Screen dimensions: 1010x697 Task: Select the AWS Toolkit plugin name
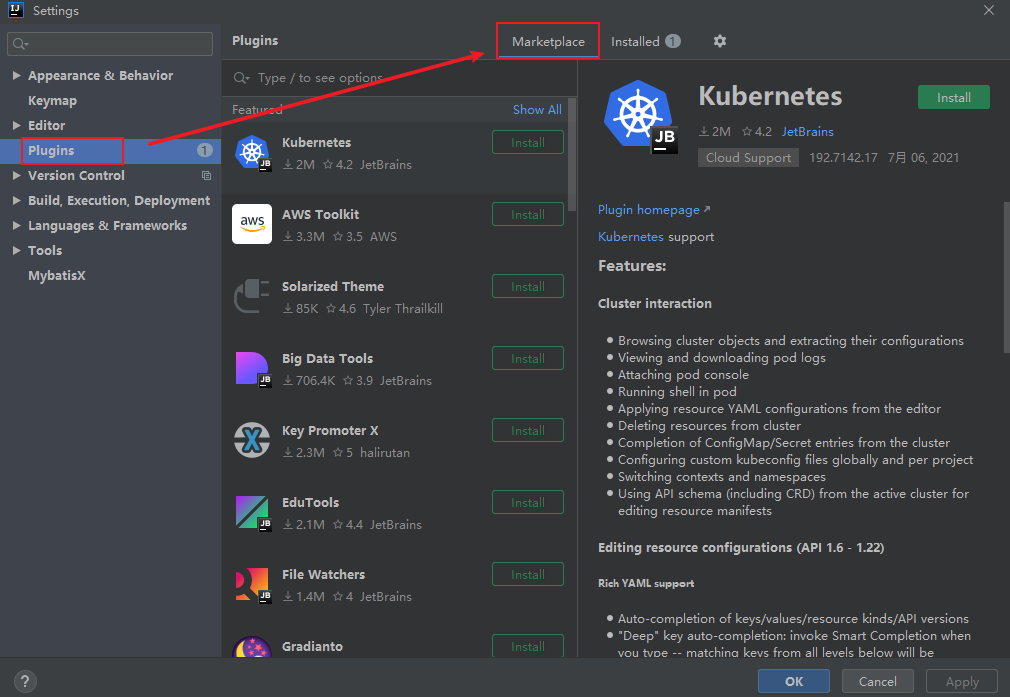(320, 215)
